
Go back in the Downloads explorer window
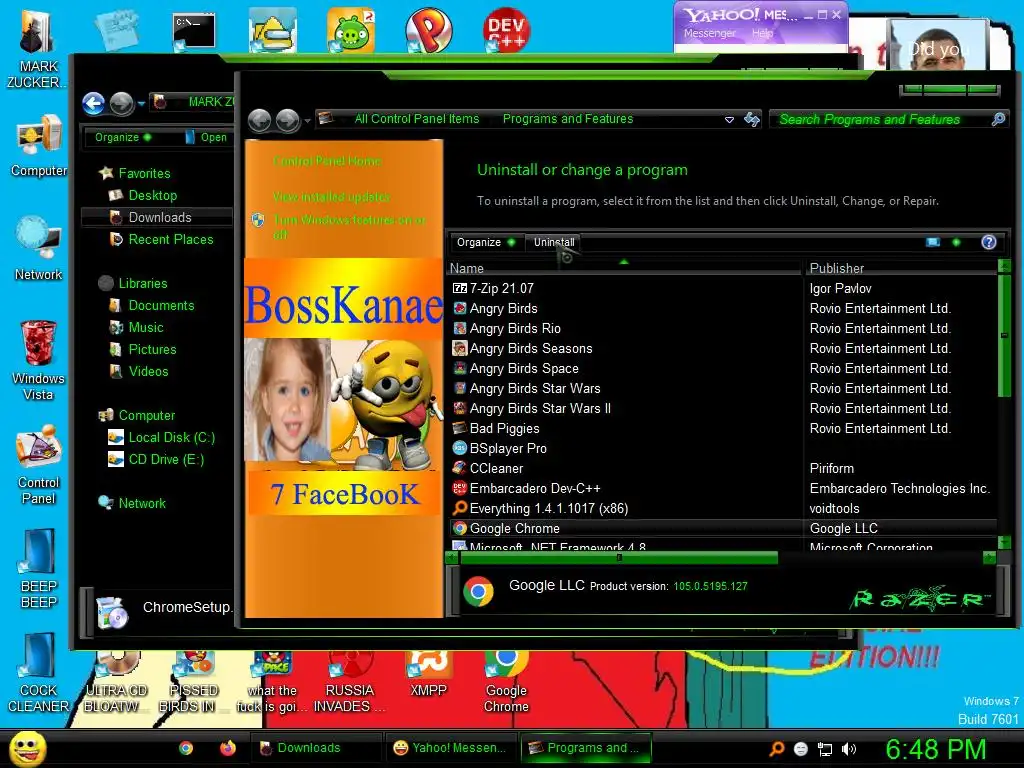point(93,103)
